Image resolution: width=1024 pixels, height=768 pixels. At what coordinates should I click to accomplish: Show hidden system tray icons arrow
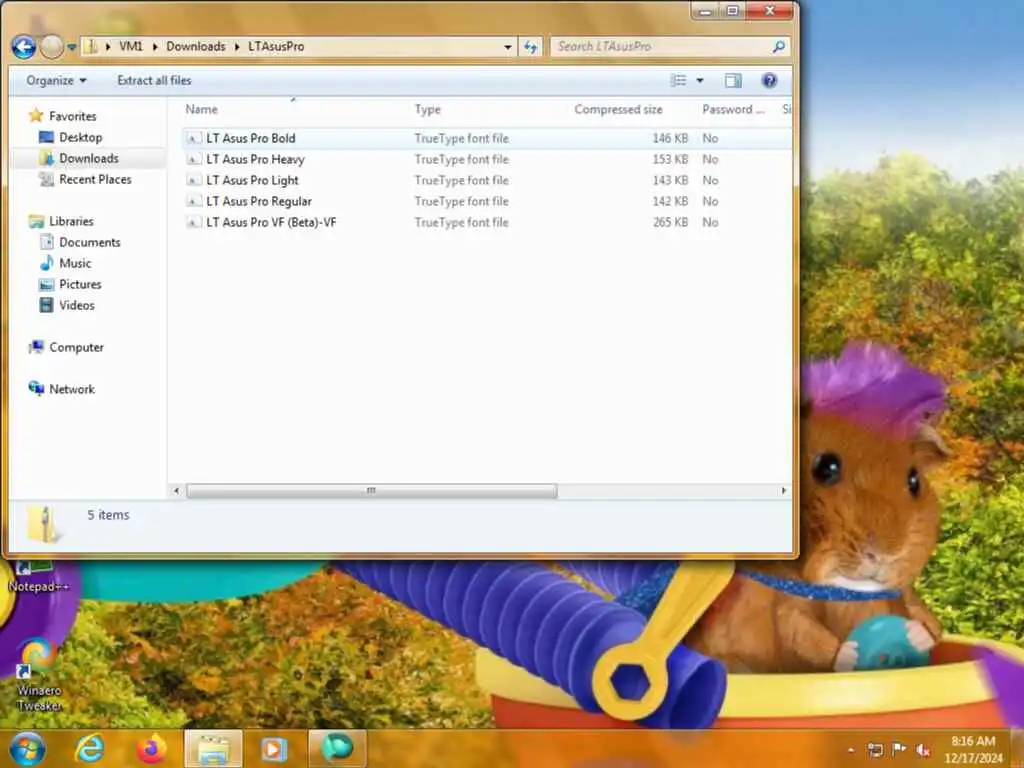click(851, 750)
